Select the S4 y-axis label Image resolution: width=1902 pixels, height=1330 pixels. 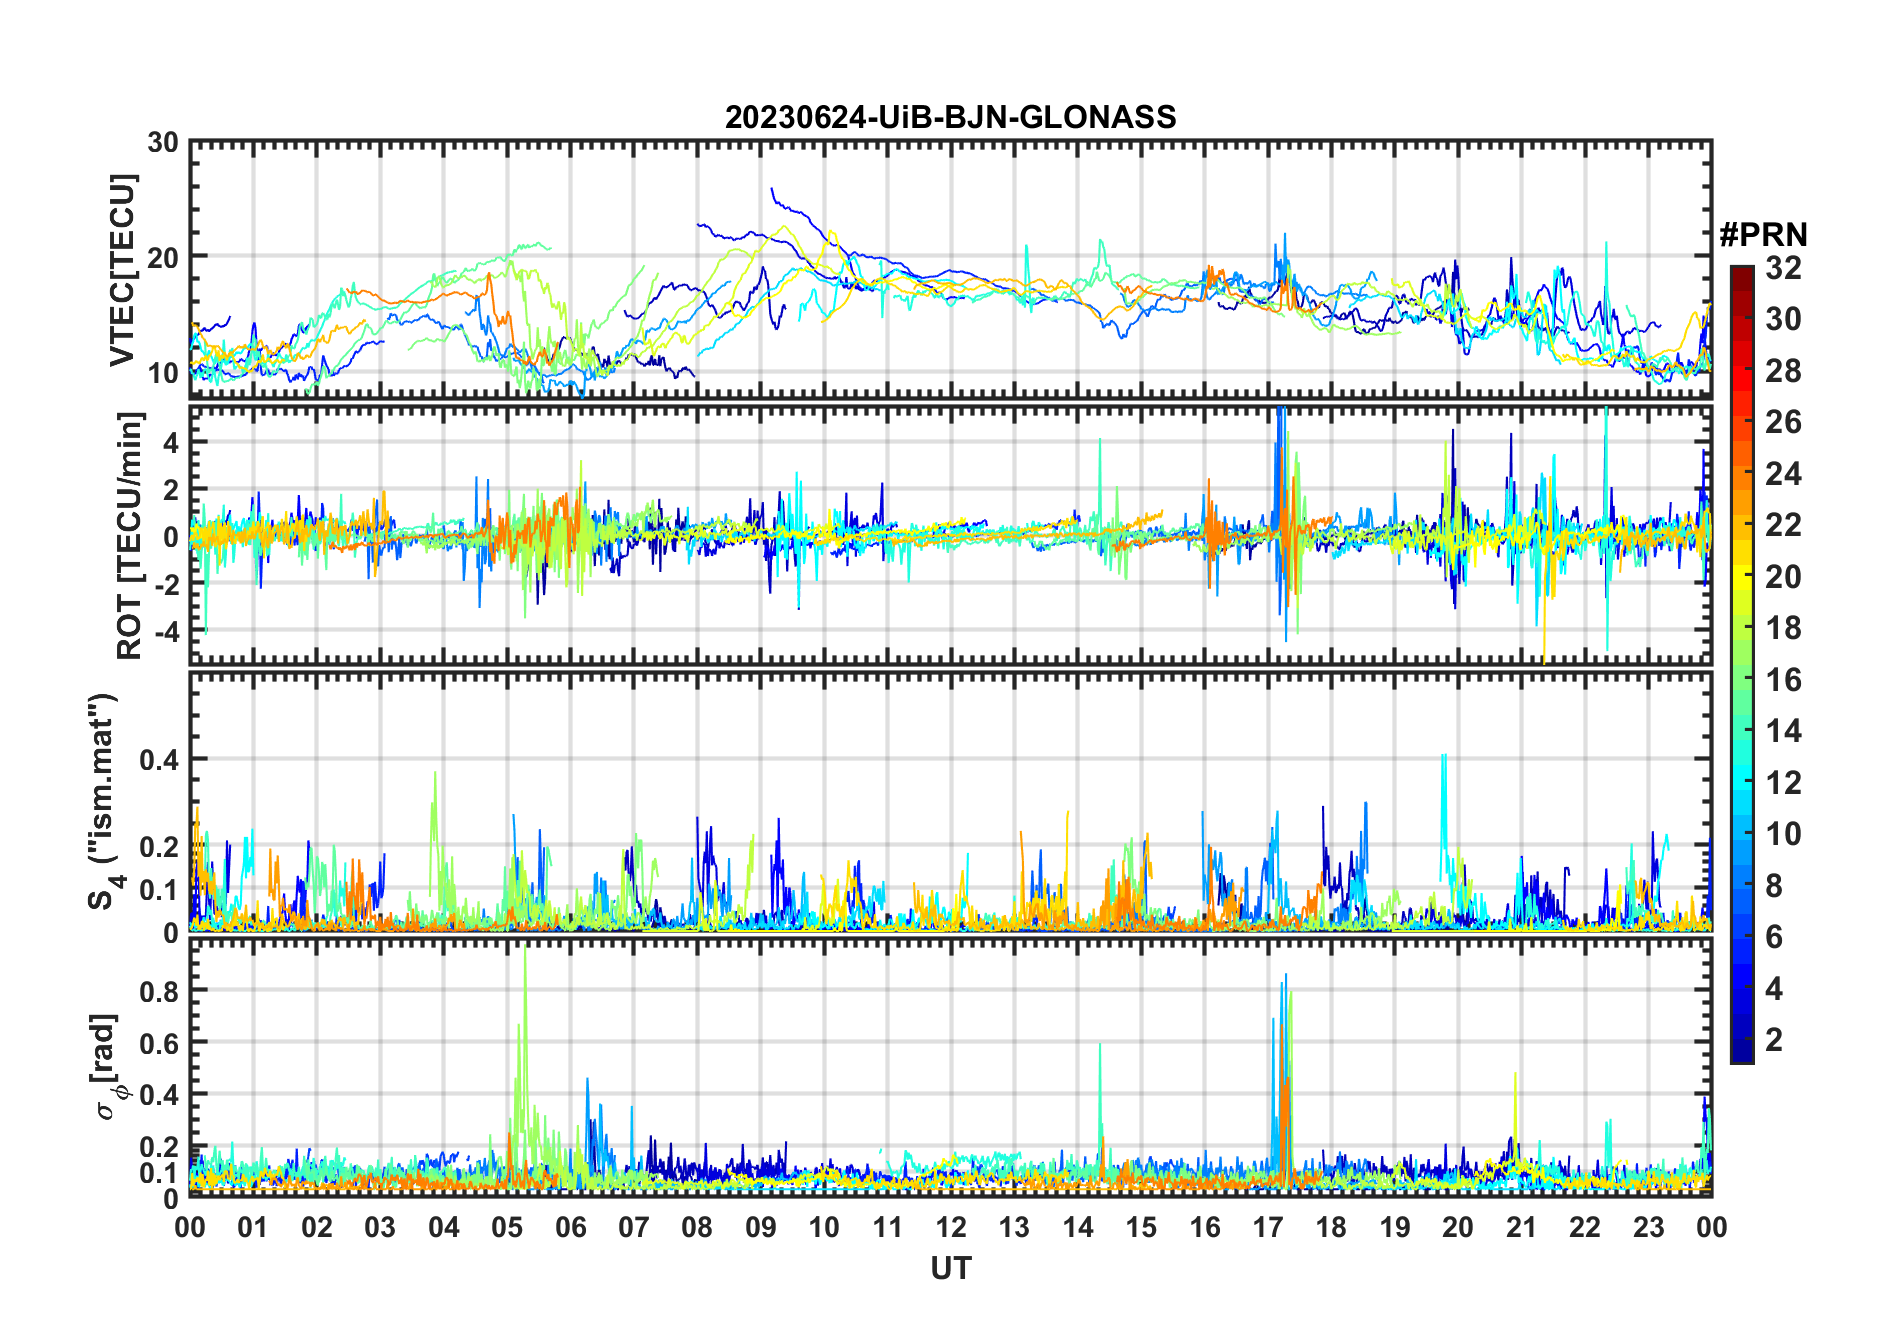(x=102, y=802)
